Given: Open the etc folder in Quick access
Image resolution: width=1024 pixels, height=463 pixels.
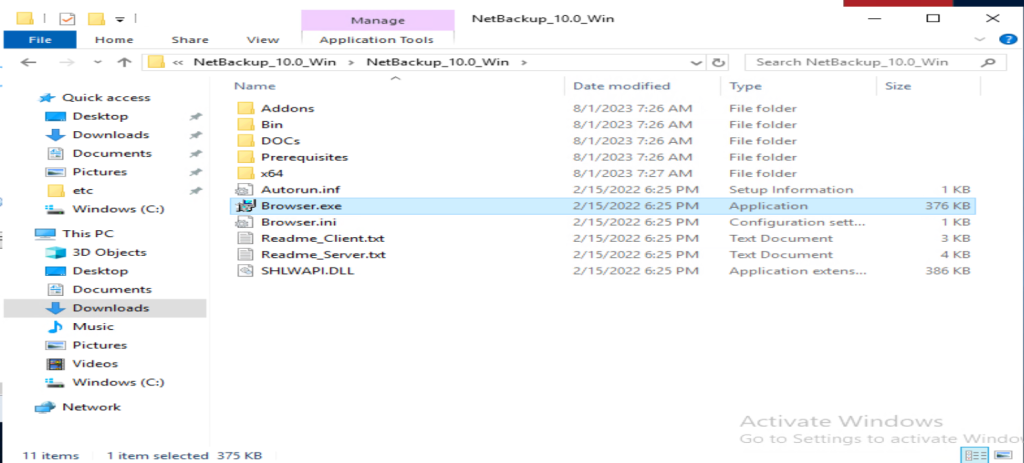Looking at the screenshot, I should point(83,191).
